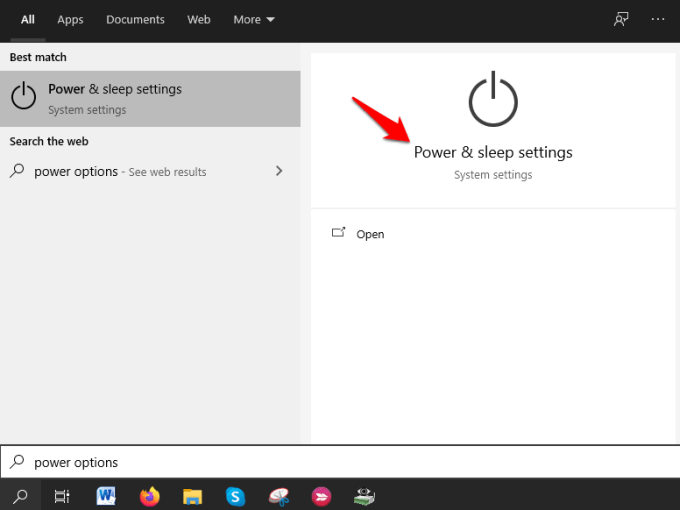The image size is (680, 510).
Task: Expand web results chevron arrow
Action: (279, 171)
